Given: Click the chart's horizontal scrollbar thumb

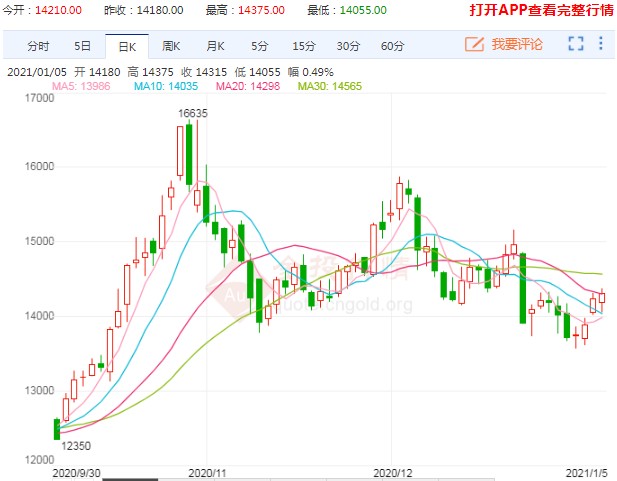Looking at the screenshot, I should tap(130, 479).
